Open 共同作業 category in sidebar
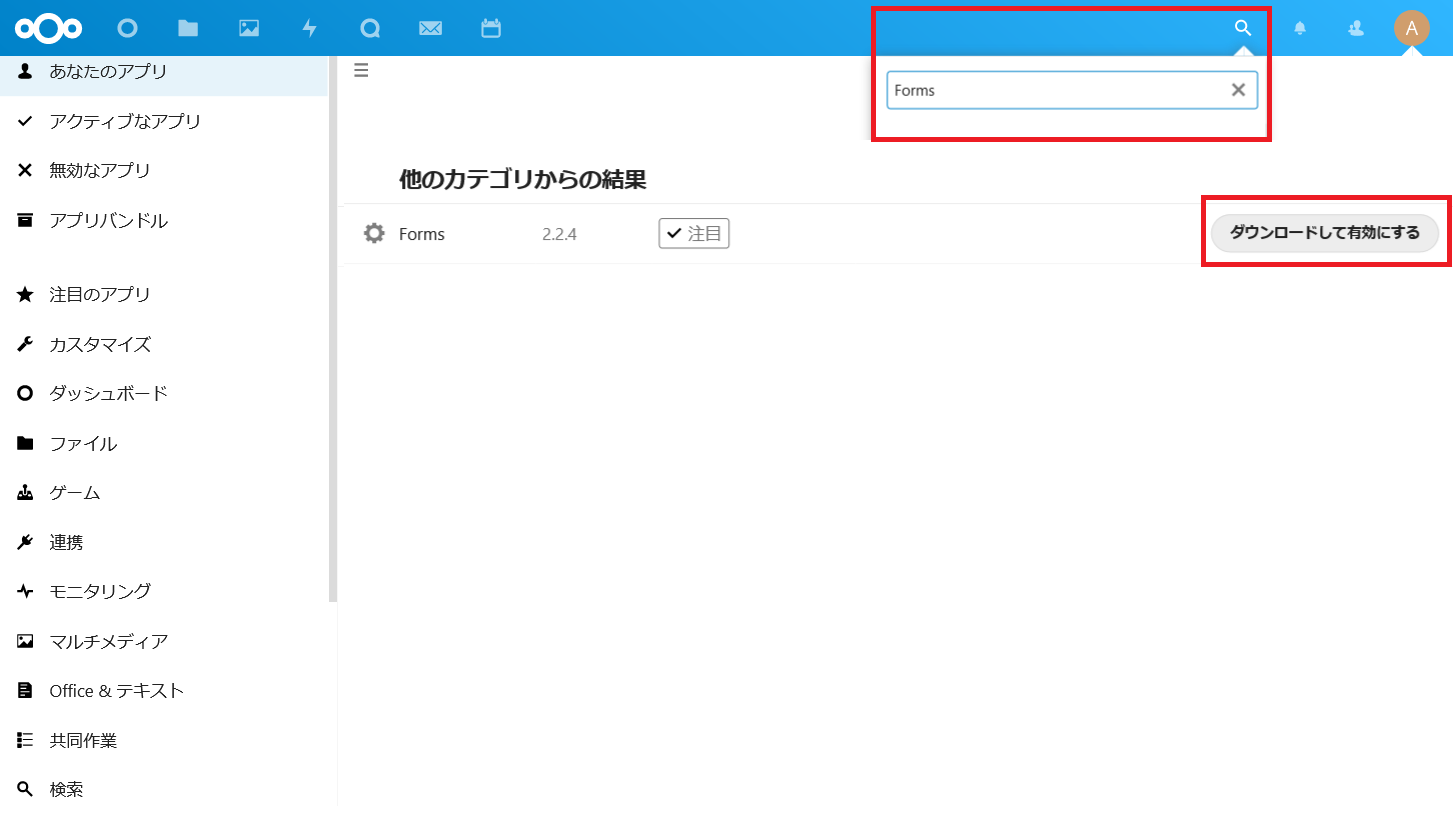 [164, 740]
